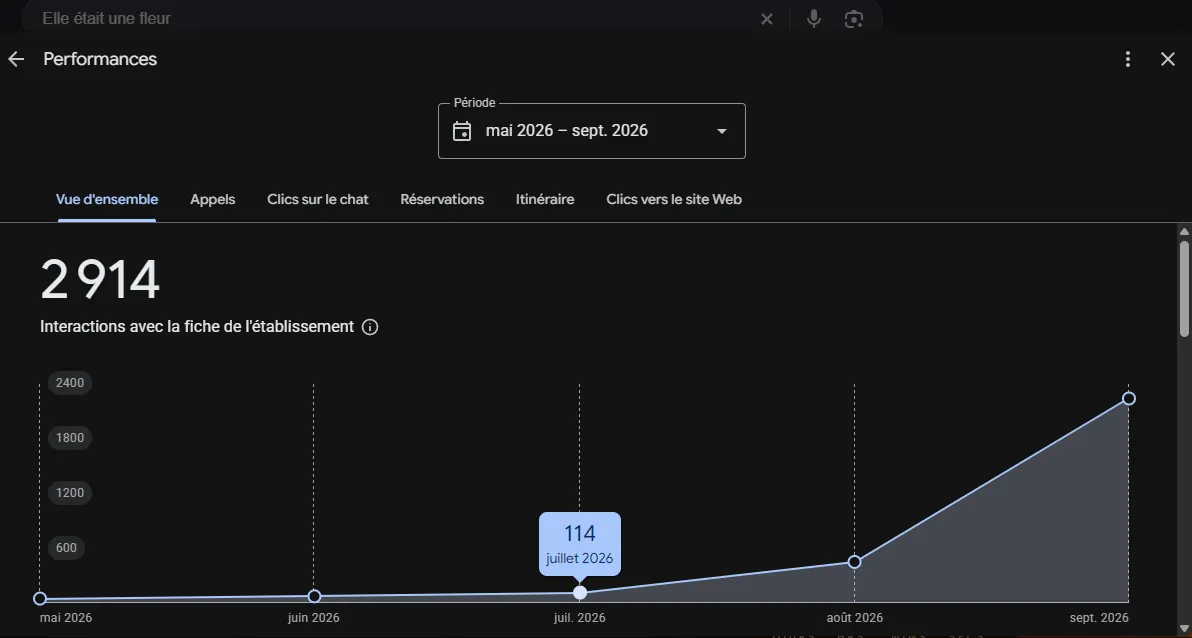Click the highlighted juillet 2026 data point
This screenshot has height=638, width=1192.
580,592
